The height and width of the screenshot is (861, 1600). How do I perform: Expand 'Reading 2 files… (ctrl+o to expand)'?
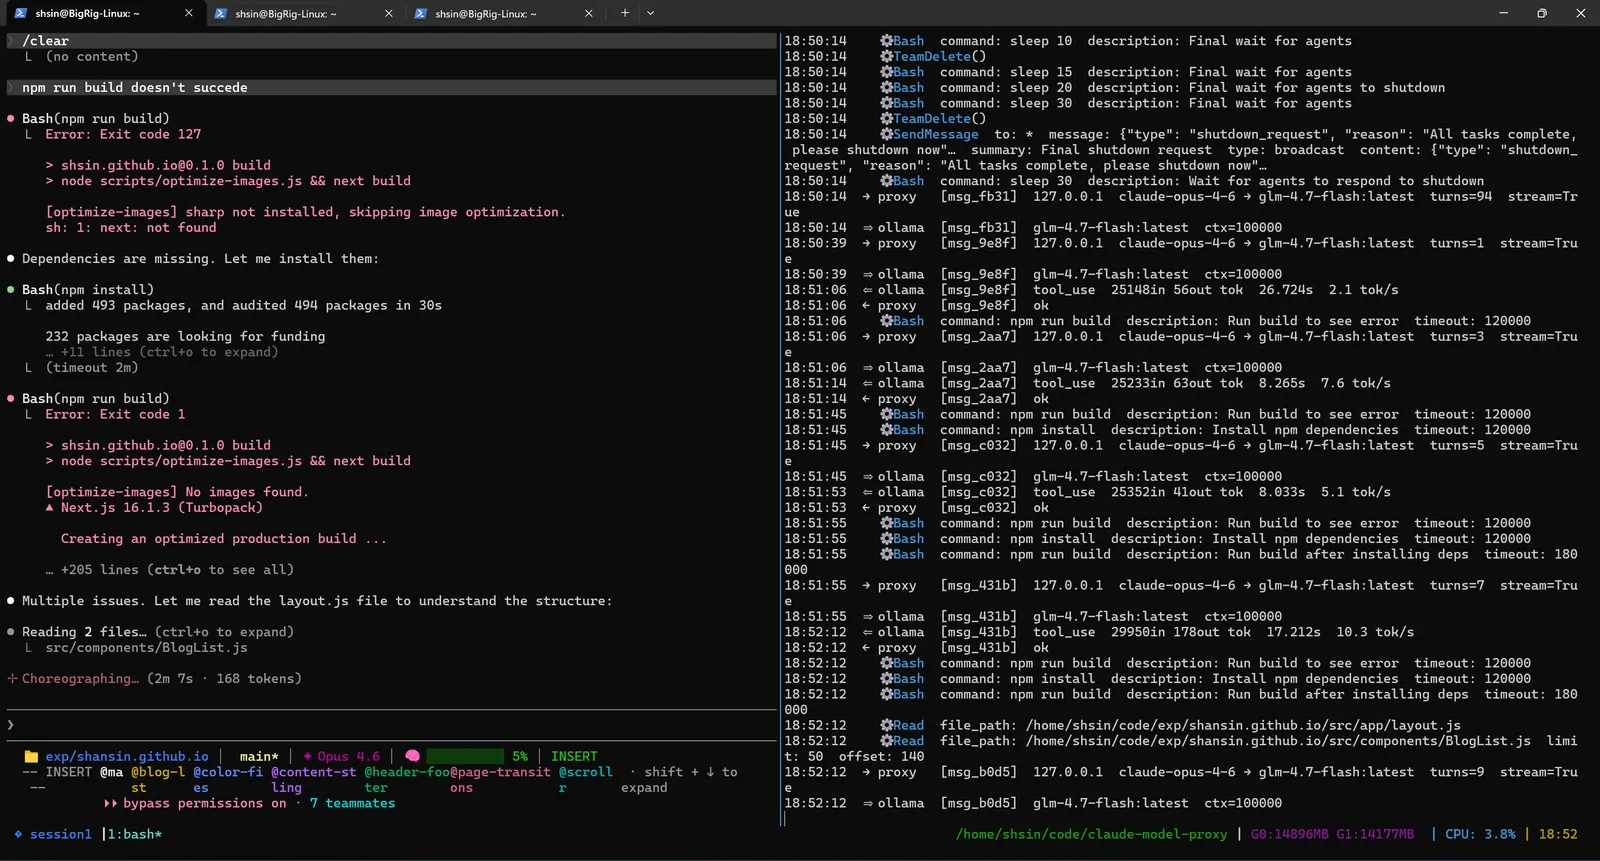point(158,632)
